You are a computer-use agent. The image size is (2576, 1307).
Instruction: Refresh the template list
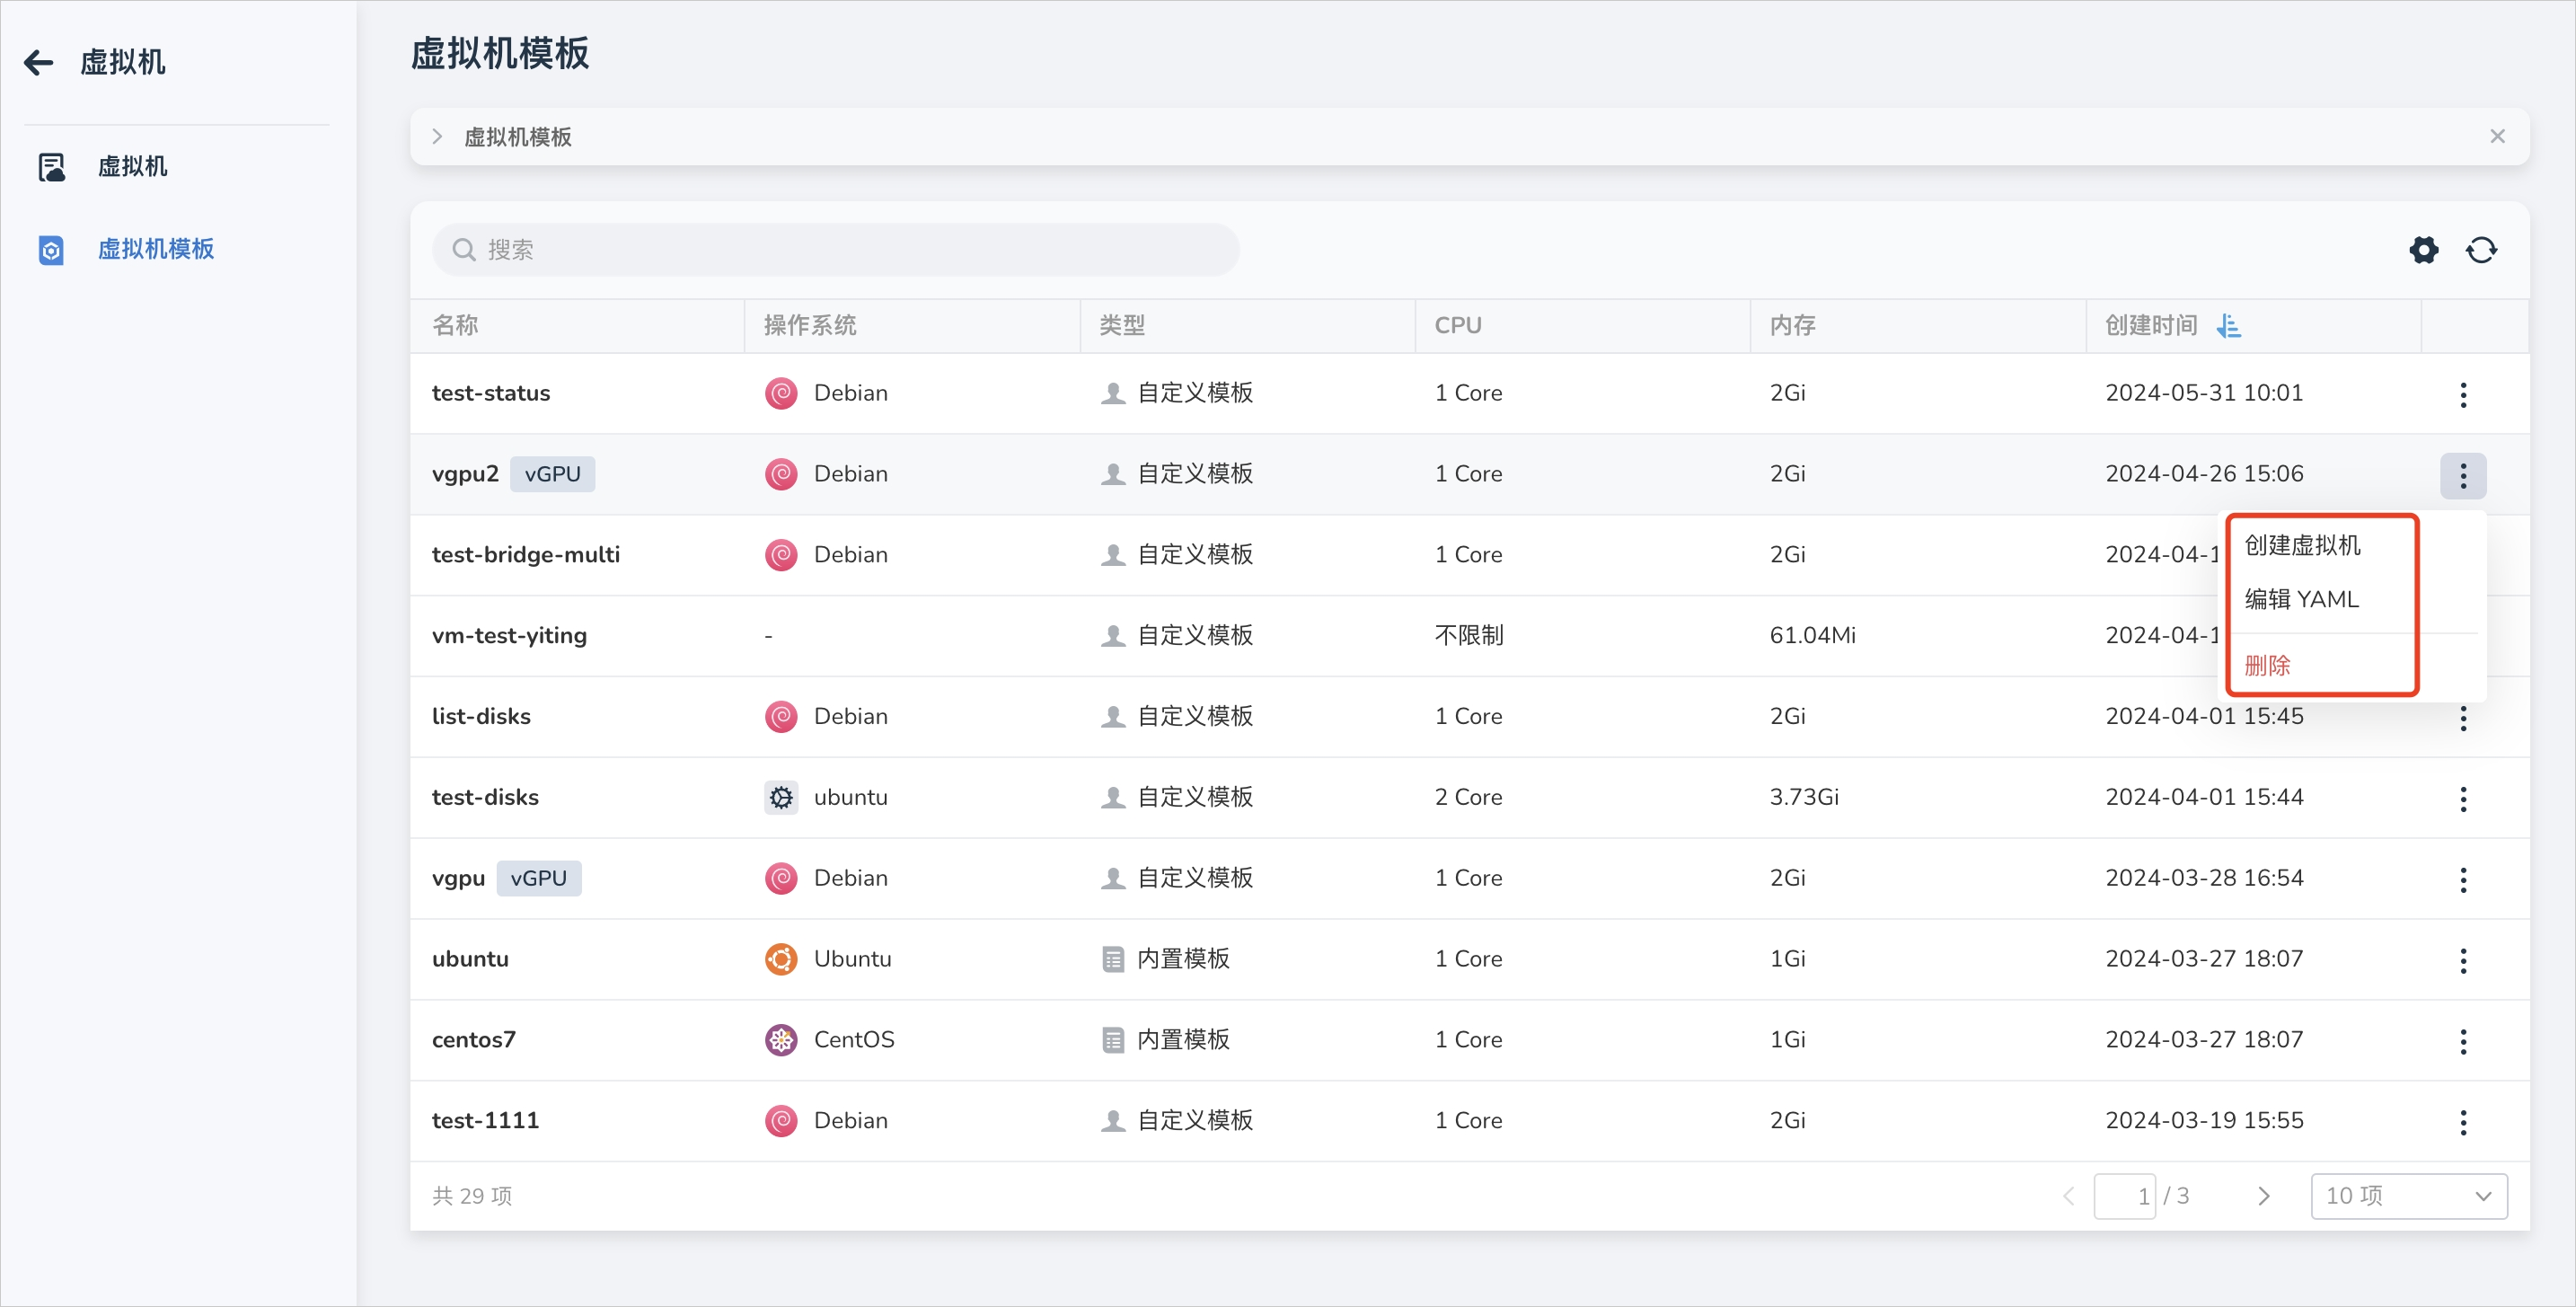coord(2481,249)
